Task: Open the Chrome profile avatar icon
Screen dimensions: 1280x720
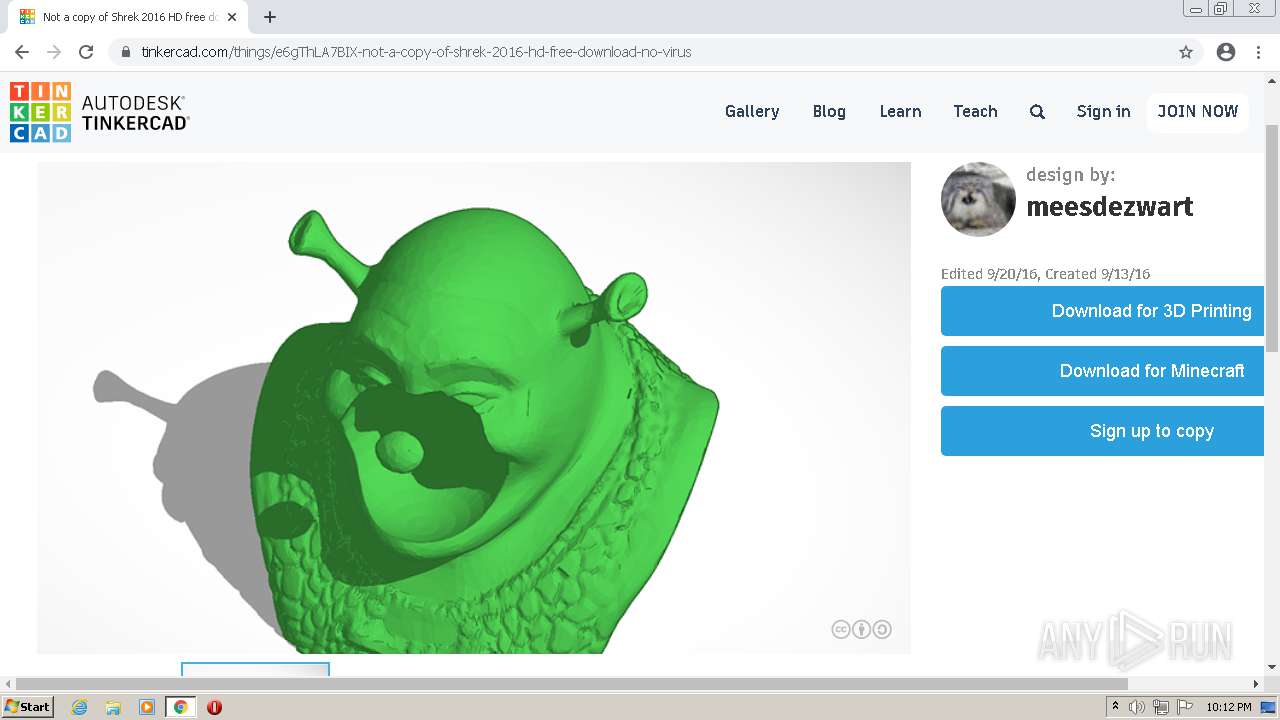Action: coord(1226,52)
